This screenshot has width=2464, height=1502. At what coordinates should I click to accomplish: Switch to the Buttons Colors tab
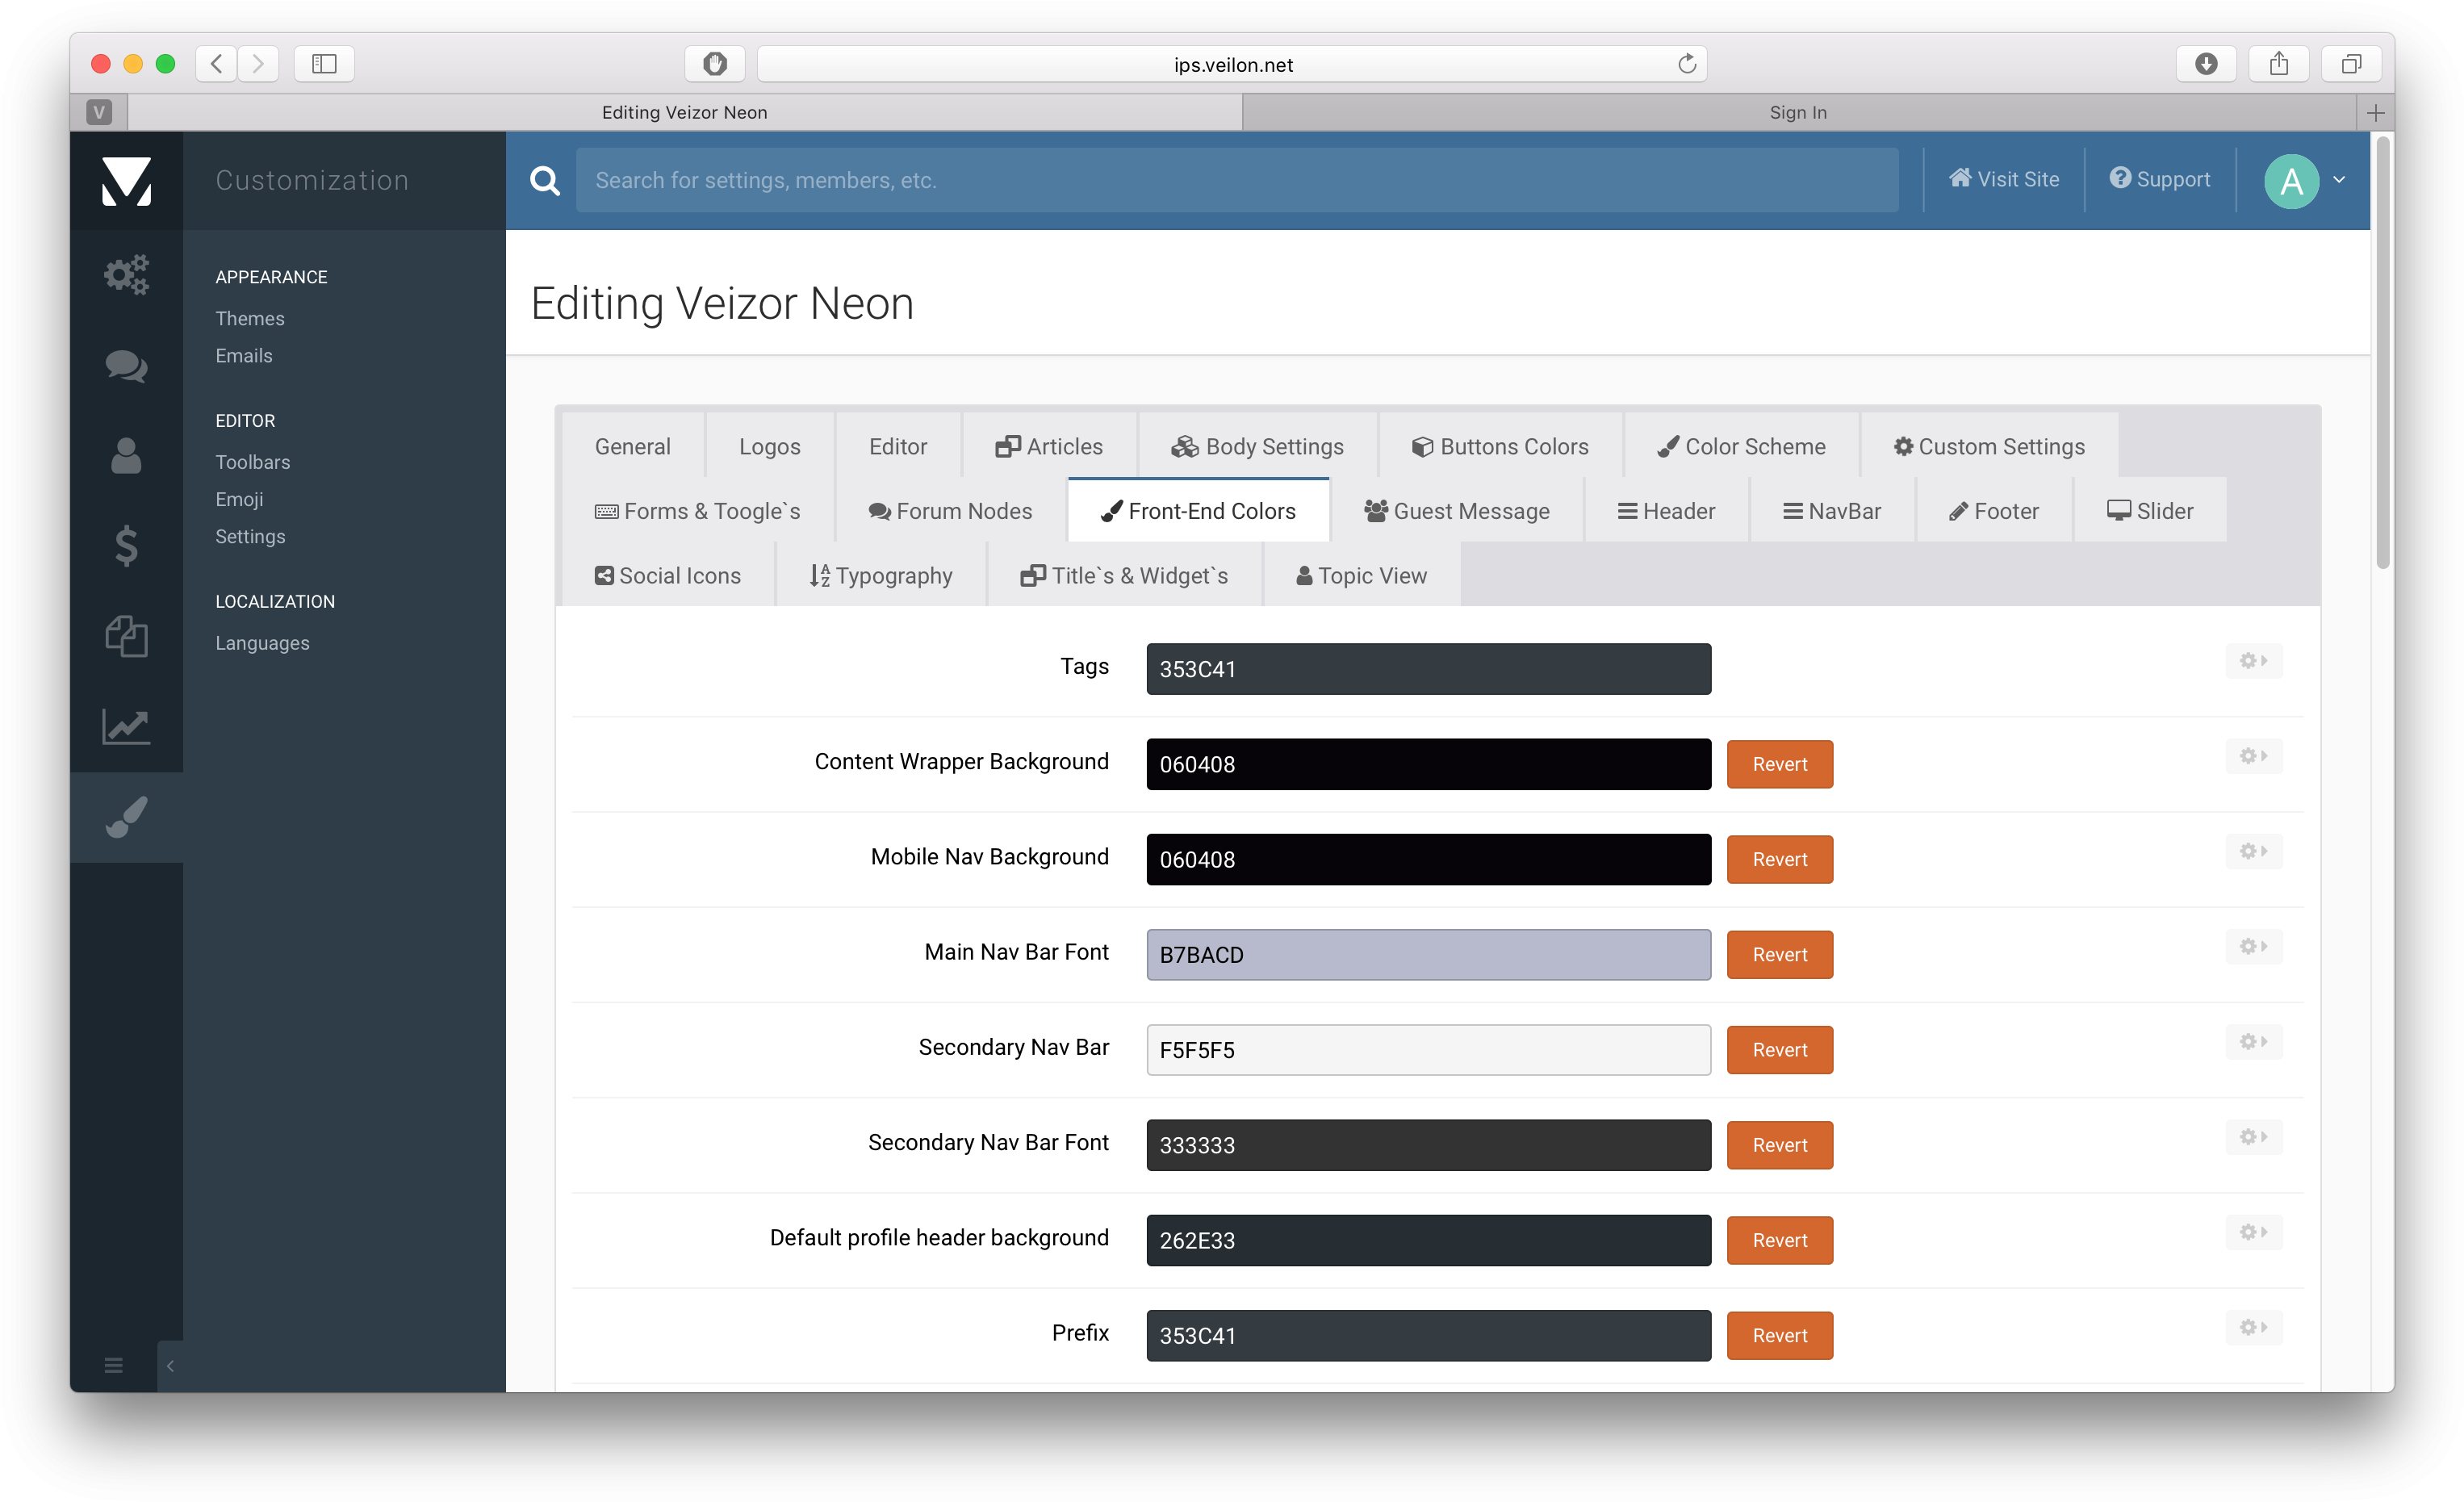click(1499, 446)
